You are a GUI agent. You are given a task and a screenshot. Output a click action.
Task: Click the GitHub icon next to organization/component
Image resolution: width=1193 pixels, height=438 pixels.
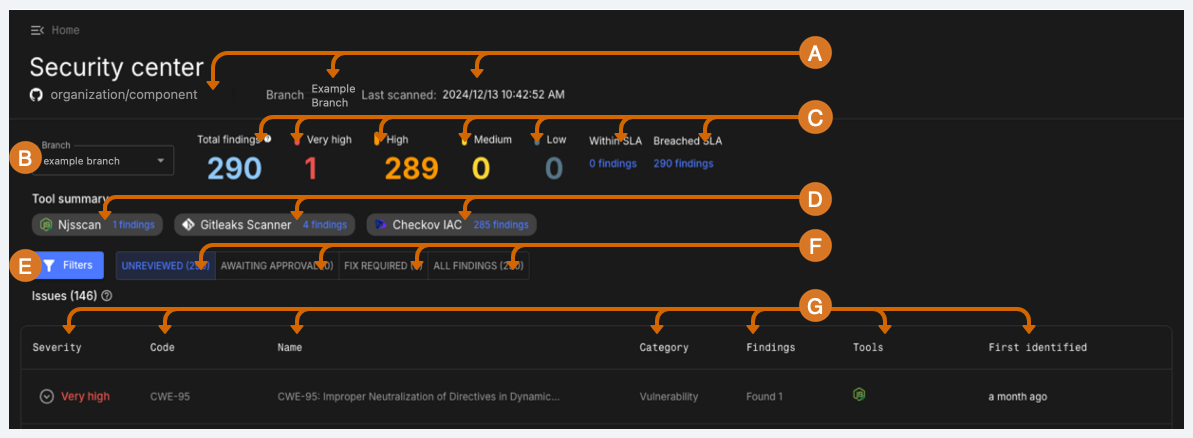[37, 94]
